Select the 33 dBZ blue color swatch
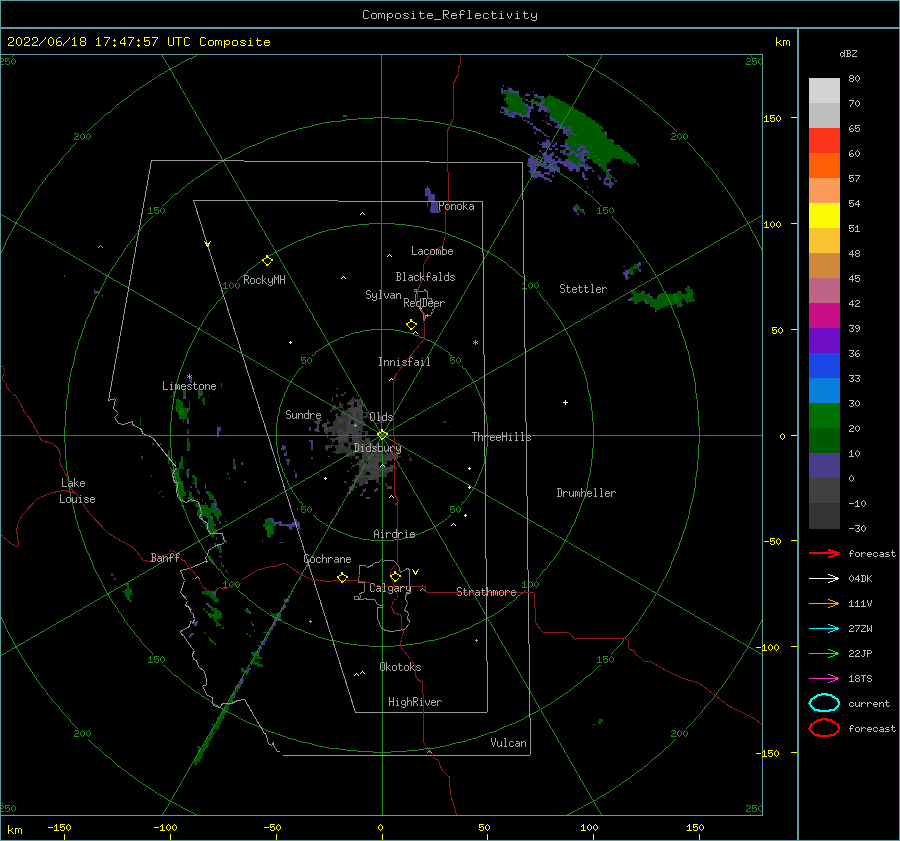Image resolution: width=900 pixels, height=841 pixels. click(x=824, y=365)
